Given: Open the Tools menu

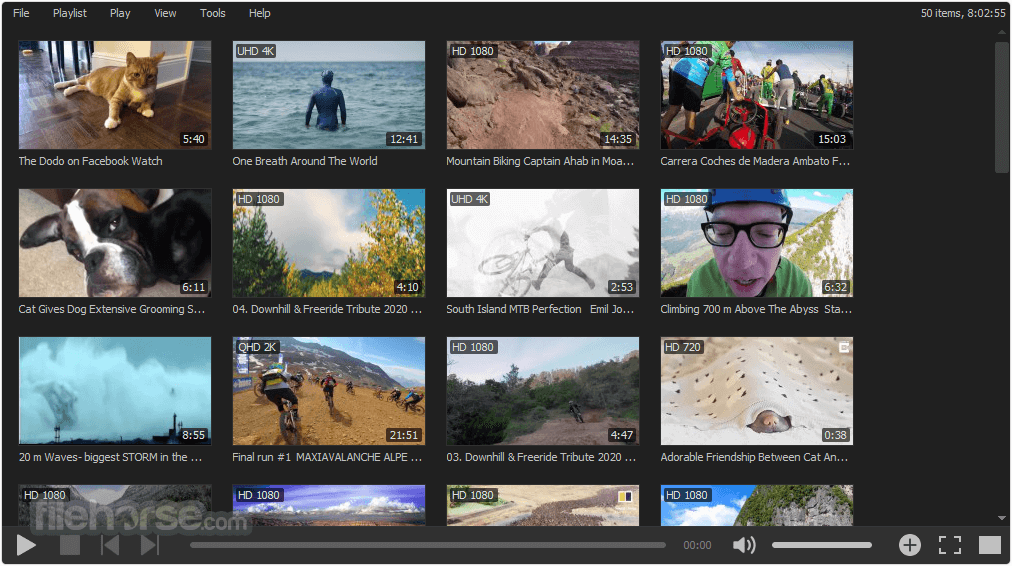Looking at the screenshot, I should (212, 13).
